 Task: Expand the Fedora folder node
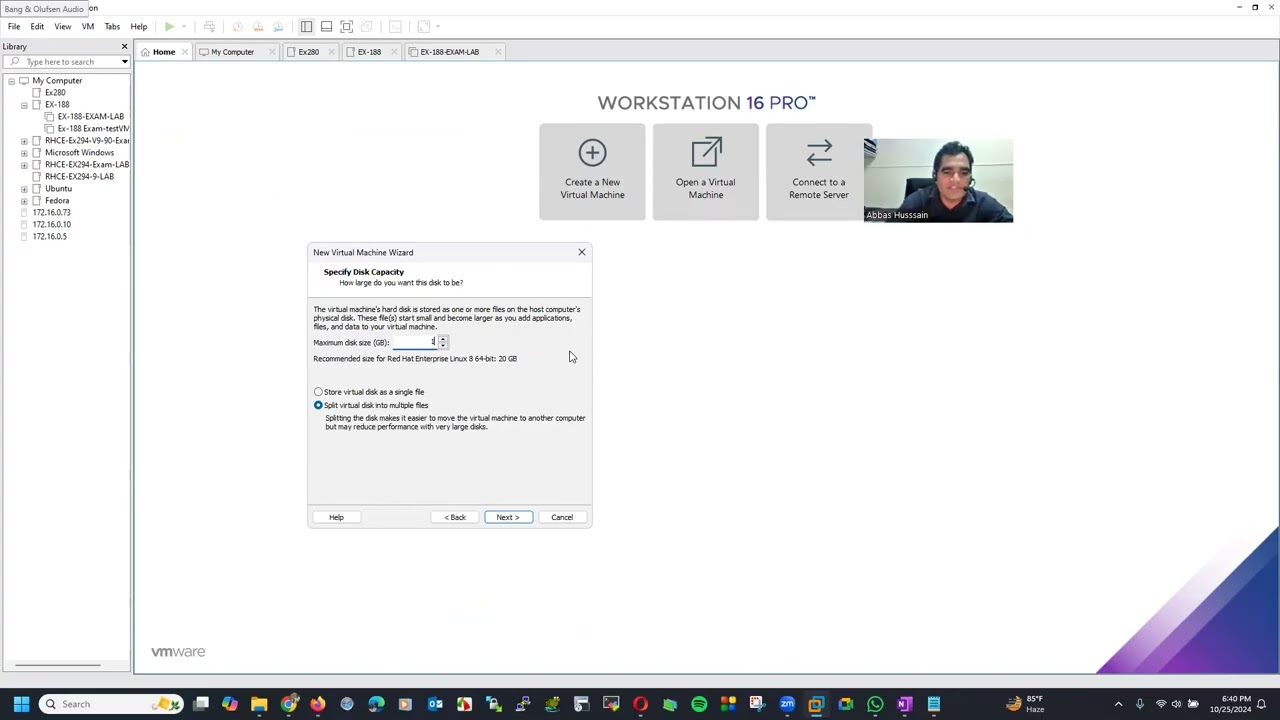pyautogui.click(x=24, y=201)
